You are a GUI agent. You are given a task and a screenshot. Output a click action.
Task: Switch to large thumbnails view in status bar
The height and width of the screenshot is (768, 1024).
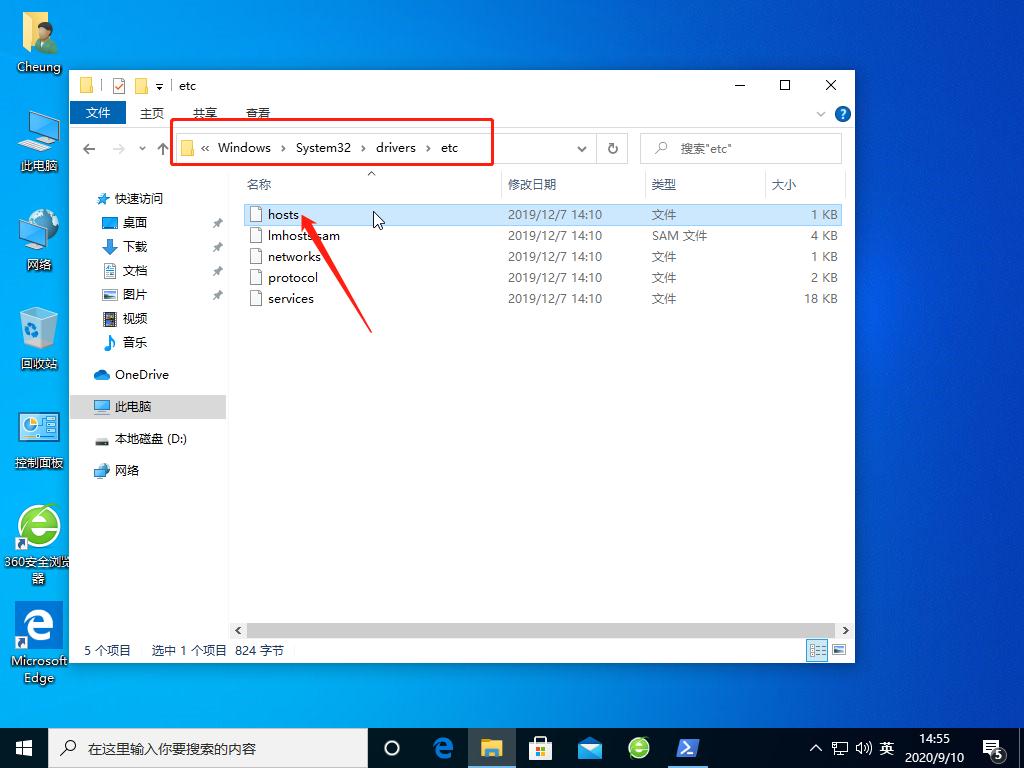tap(840, 650)
